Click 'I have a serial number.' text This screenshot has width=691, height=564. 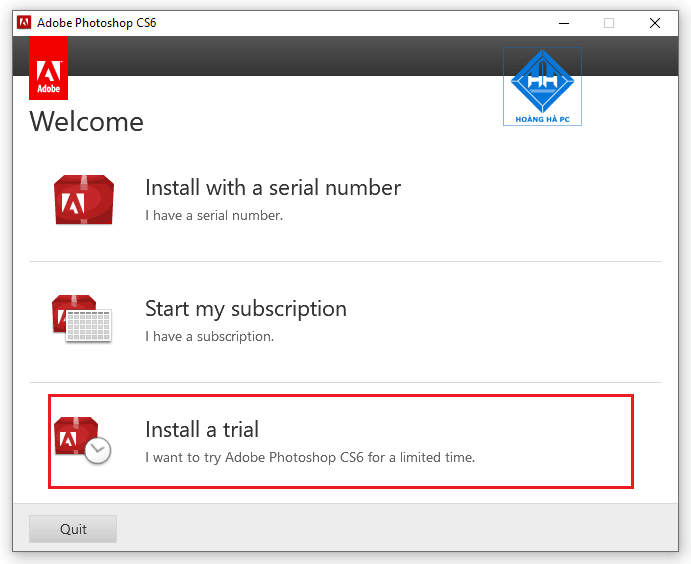point(214,215)
